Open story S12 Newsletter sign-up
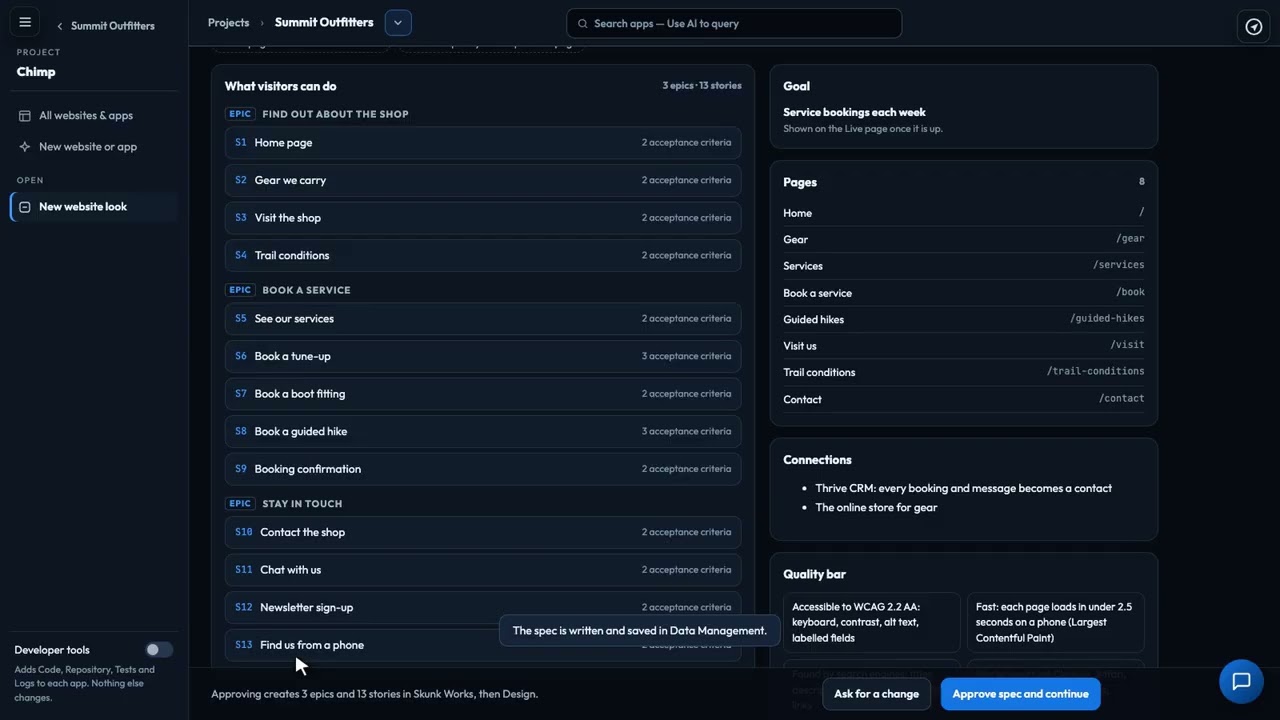 point(483,607)
